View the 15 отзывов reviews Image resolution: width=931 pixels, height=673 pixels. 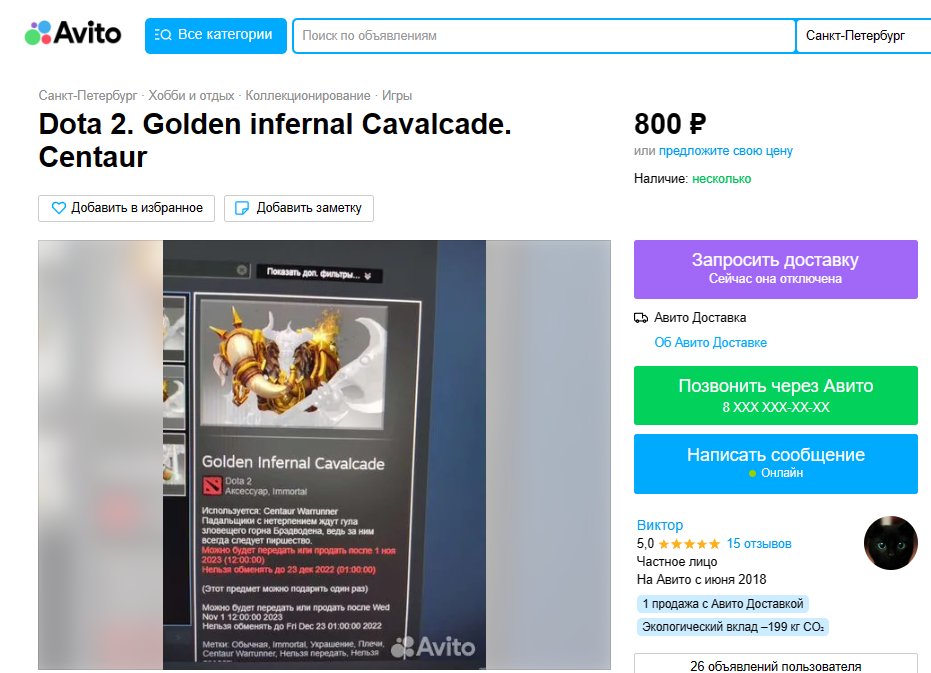[x=759, y=544]
